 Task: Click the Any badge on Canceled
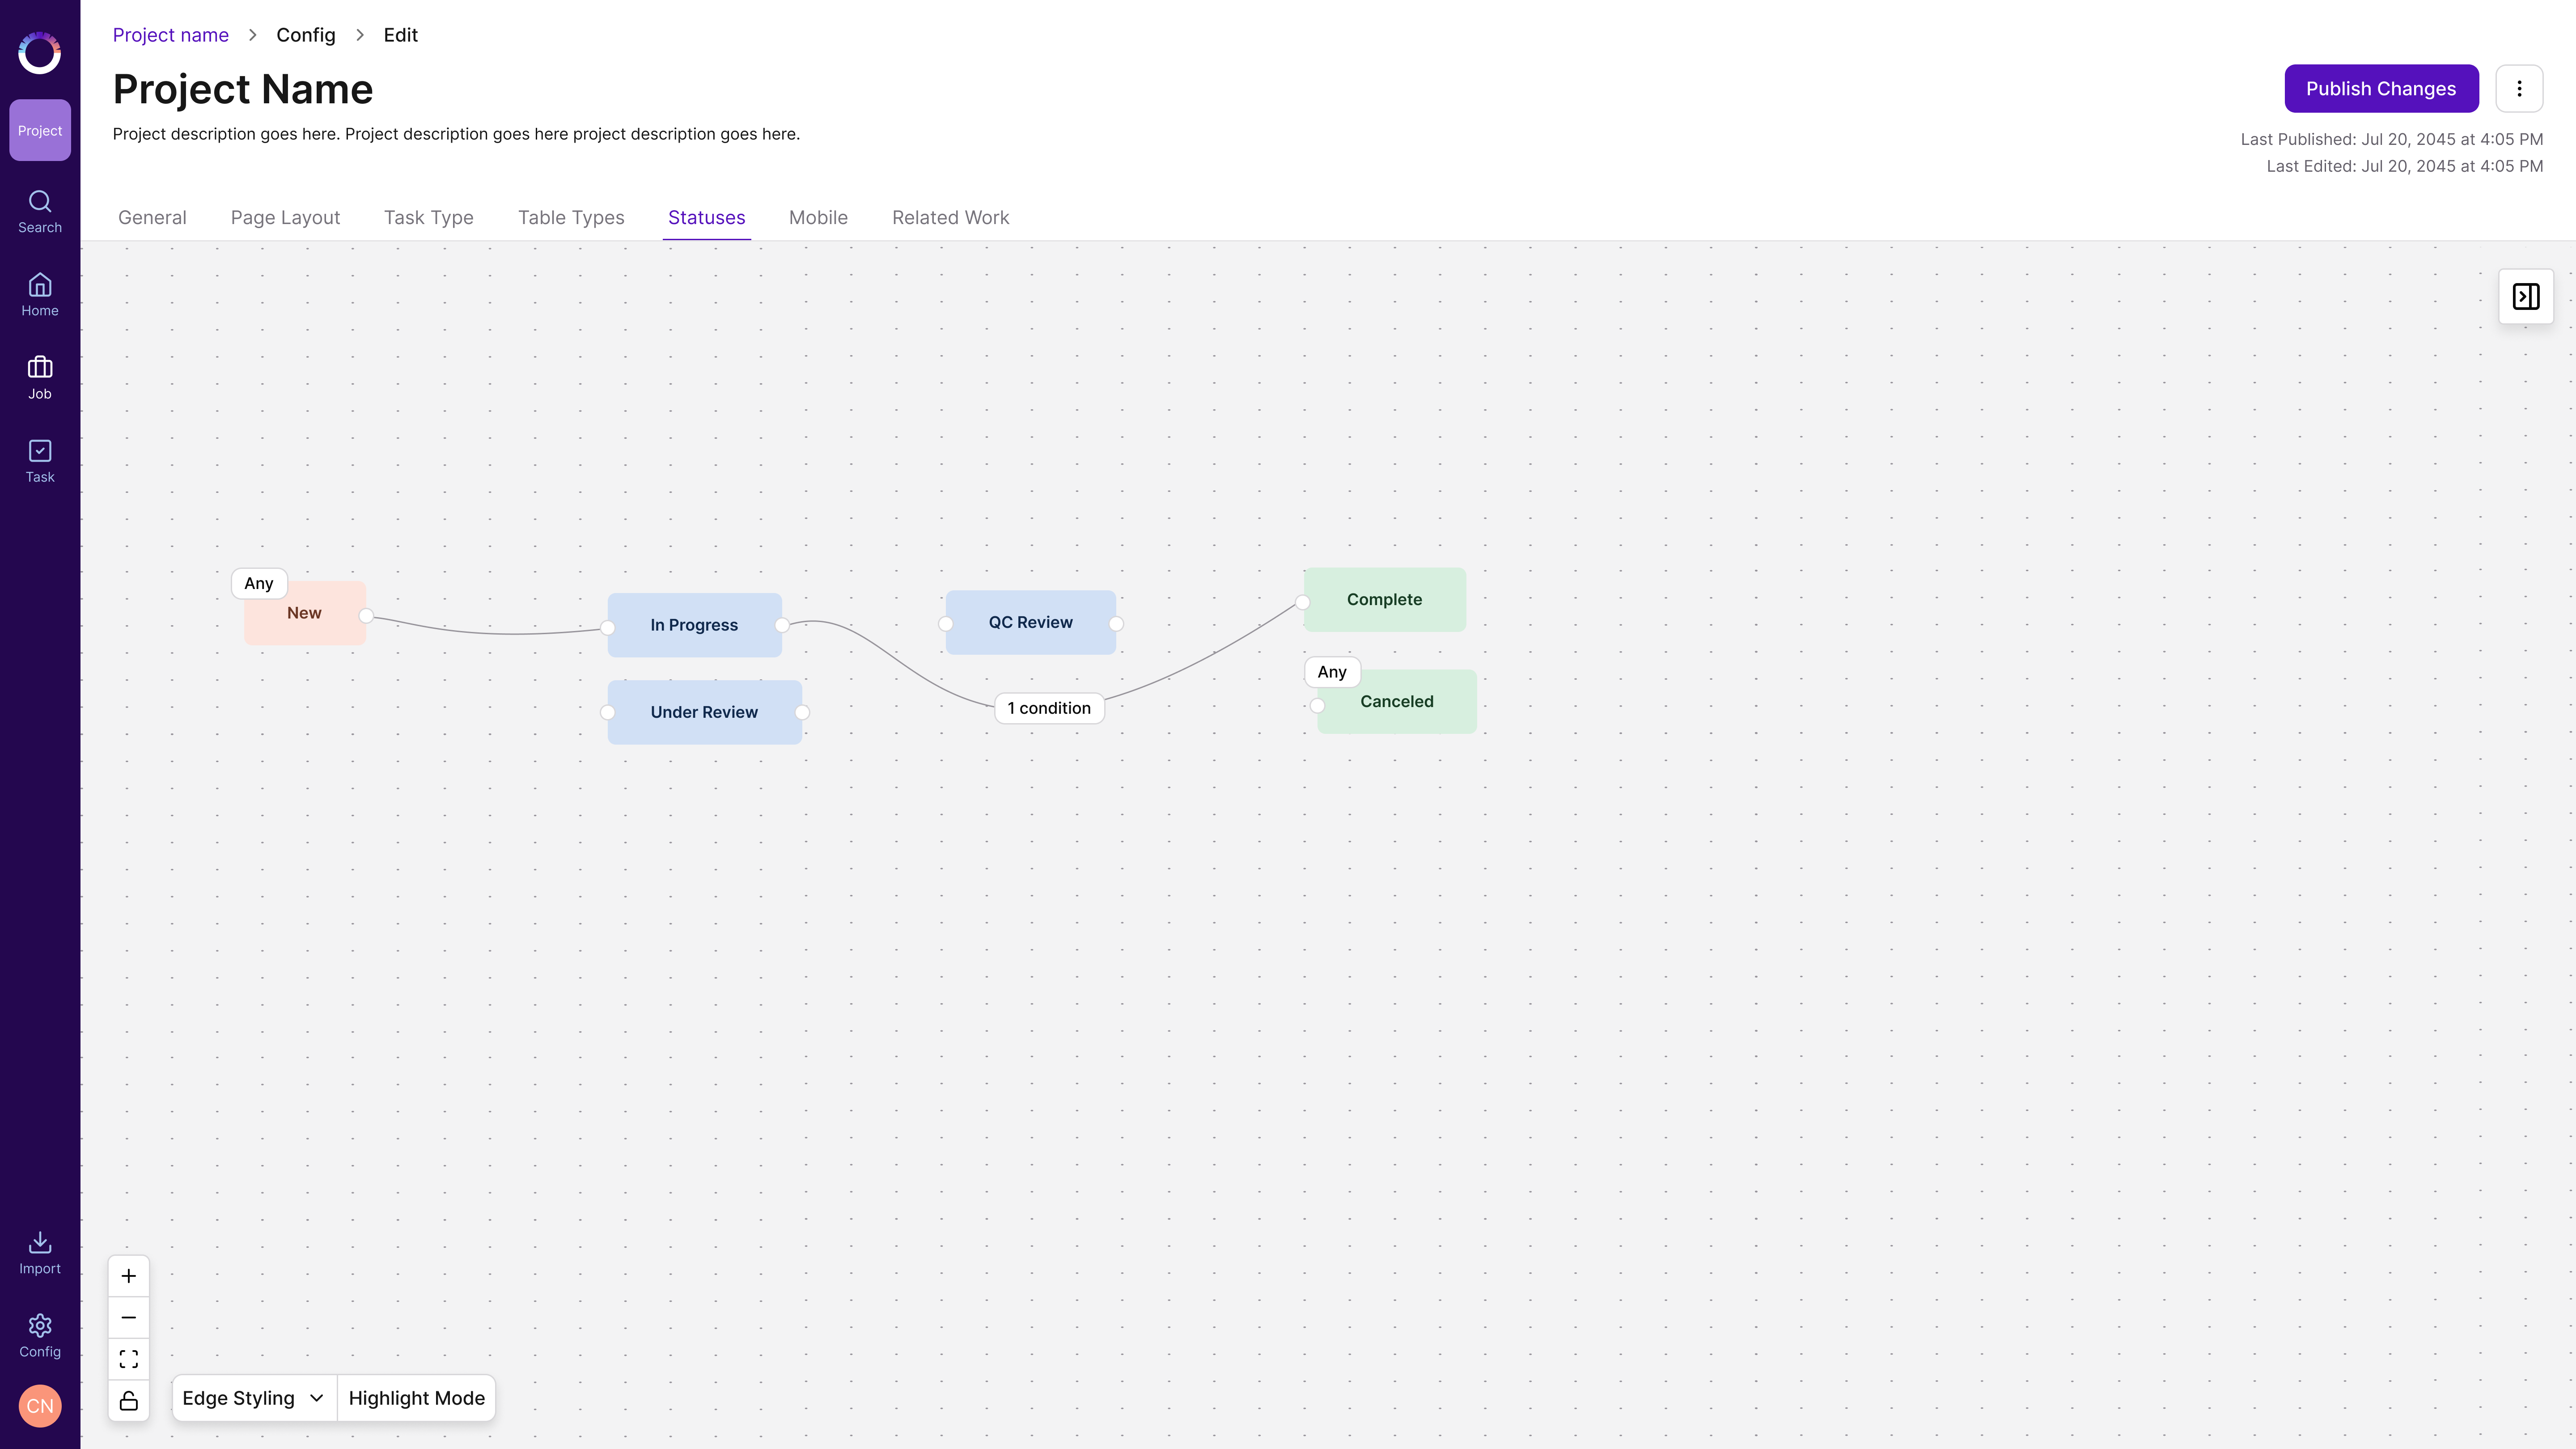click(1332, 672)
